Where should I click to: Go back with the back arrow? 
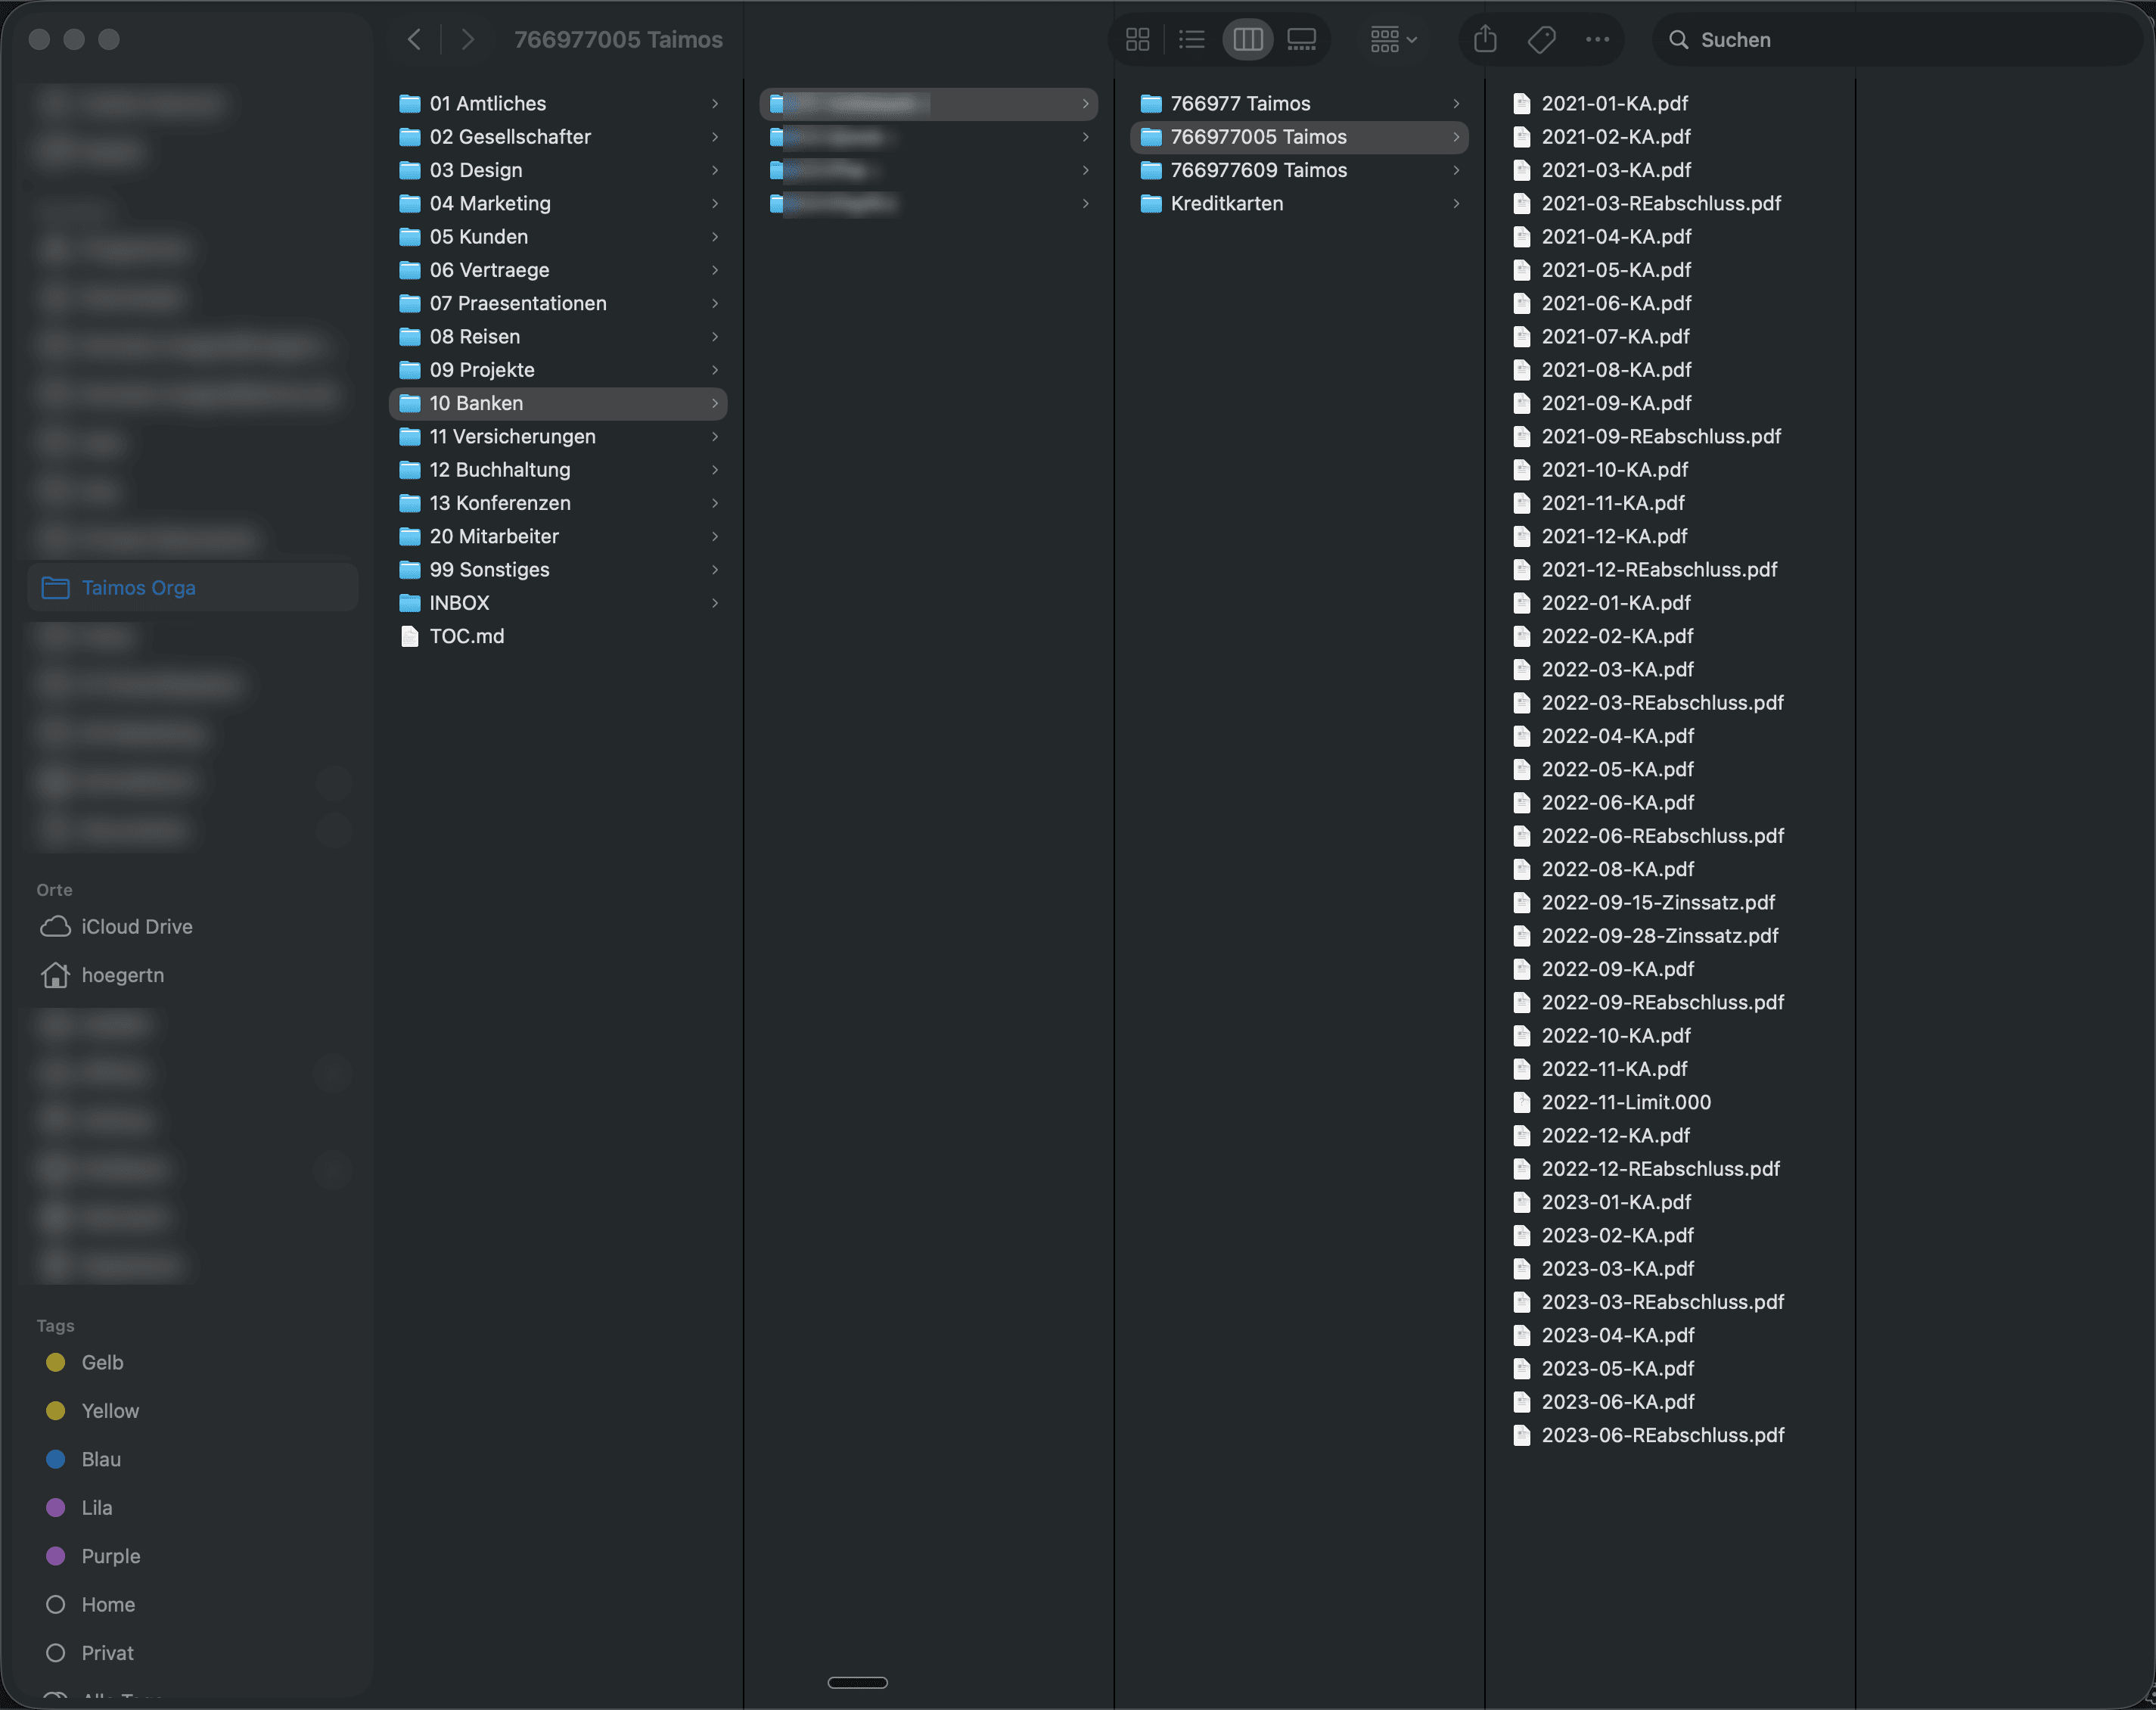coord(414,39)
